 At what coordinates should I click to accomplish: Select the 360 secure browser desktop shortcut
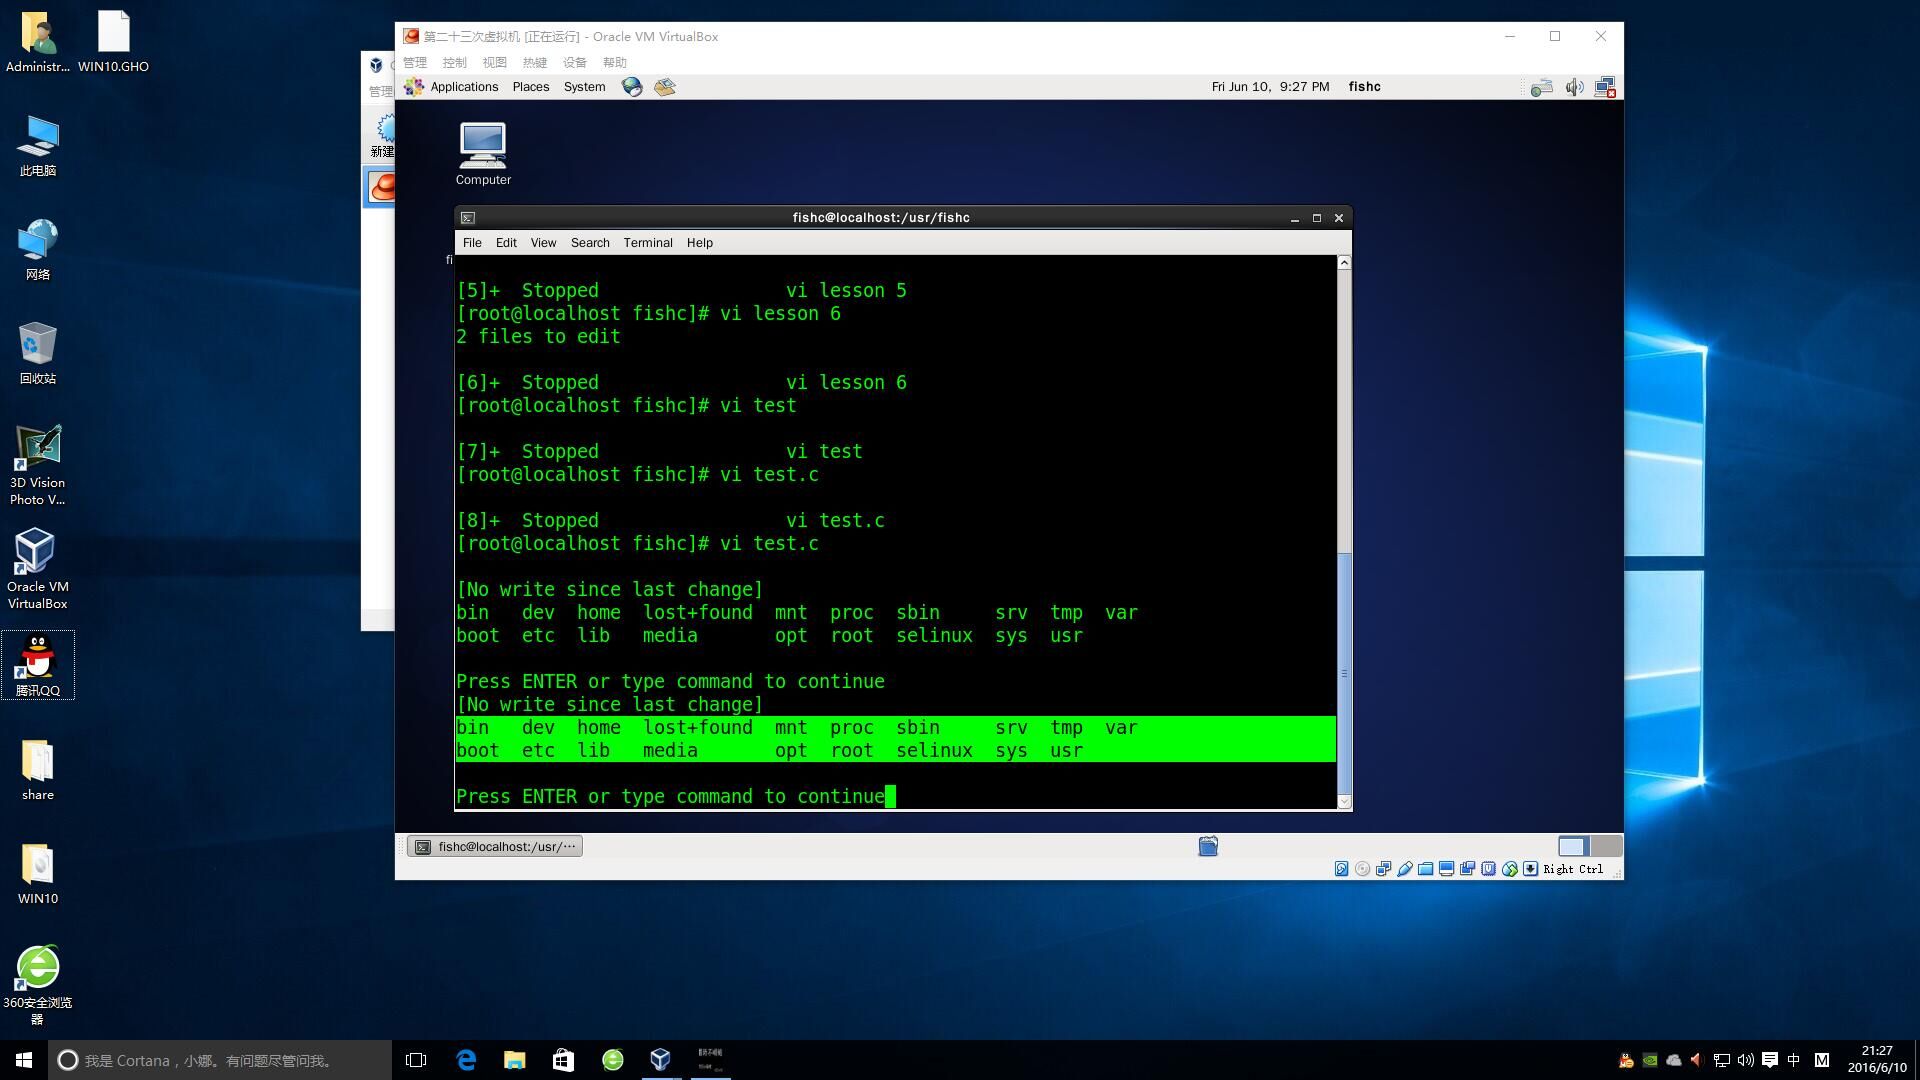click(37, 985)
